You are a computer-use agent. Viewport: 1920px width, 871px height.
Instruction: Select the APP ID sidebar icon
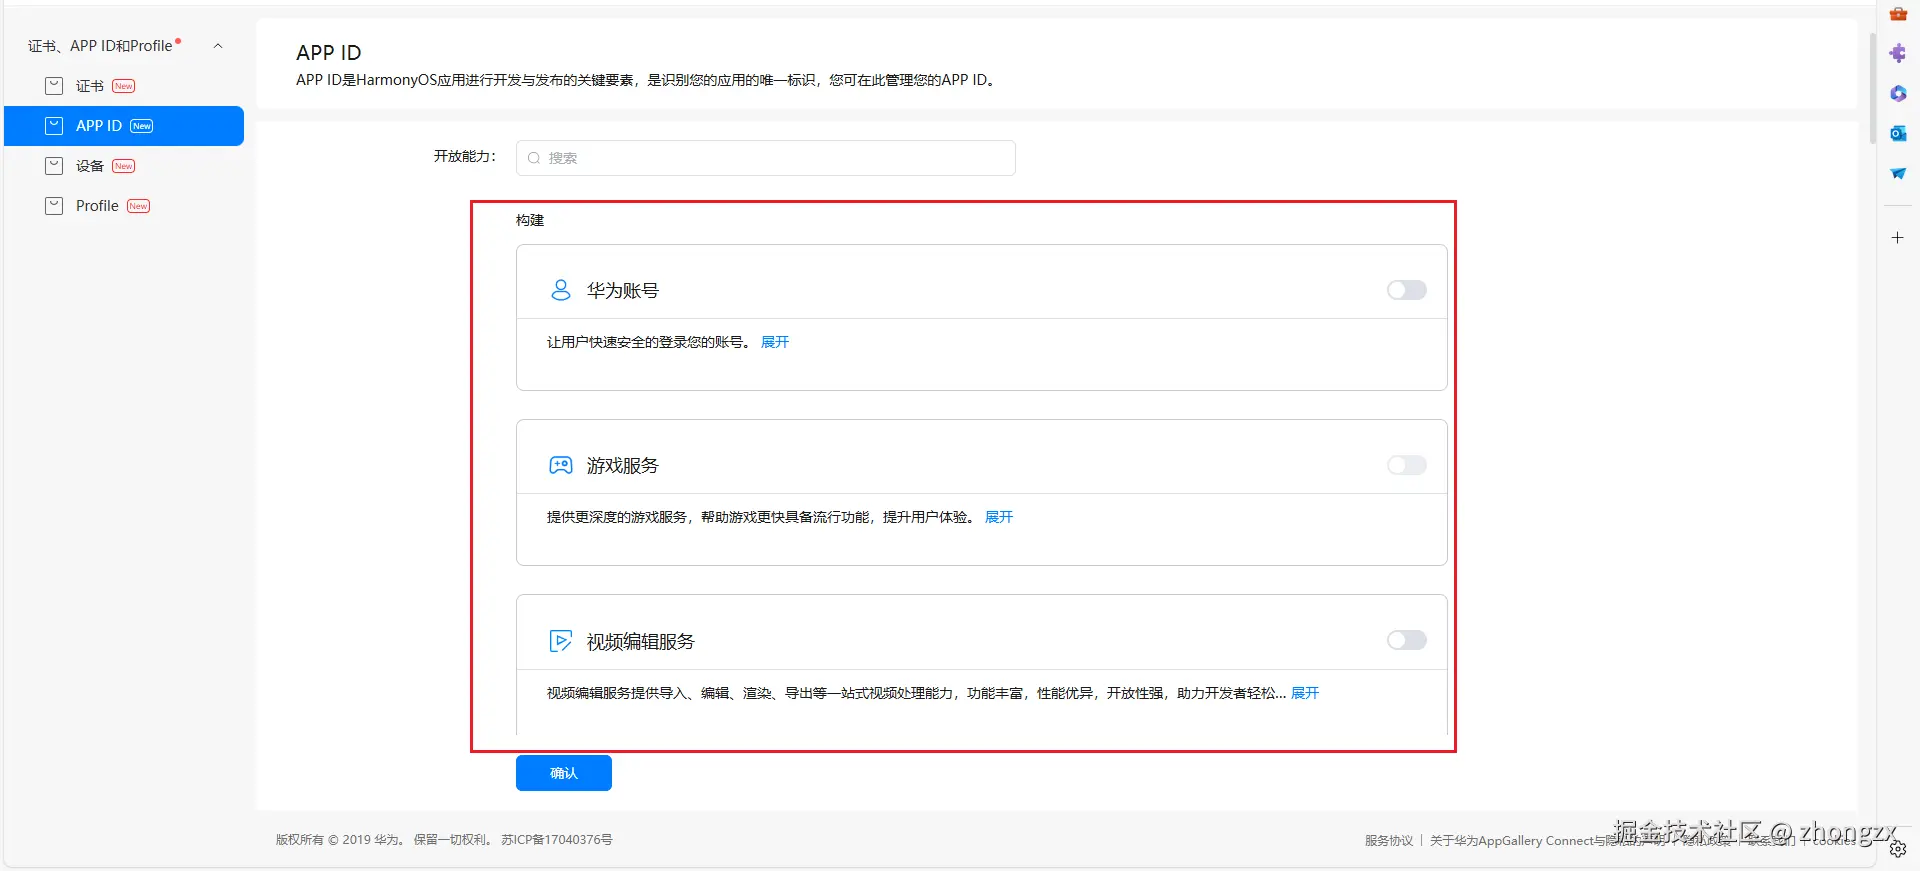coord(54,126)
